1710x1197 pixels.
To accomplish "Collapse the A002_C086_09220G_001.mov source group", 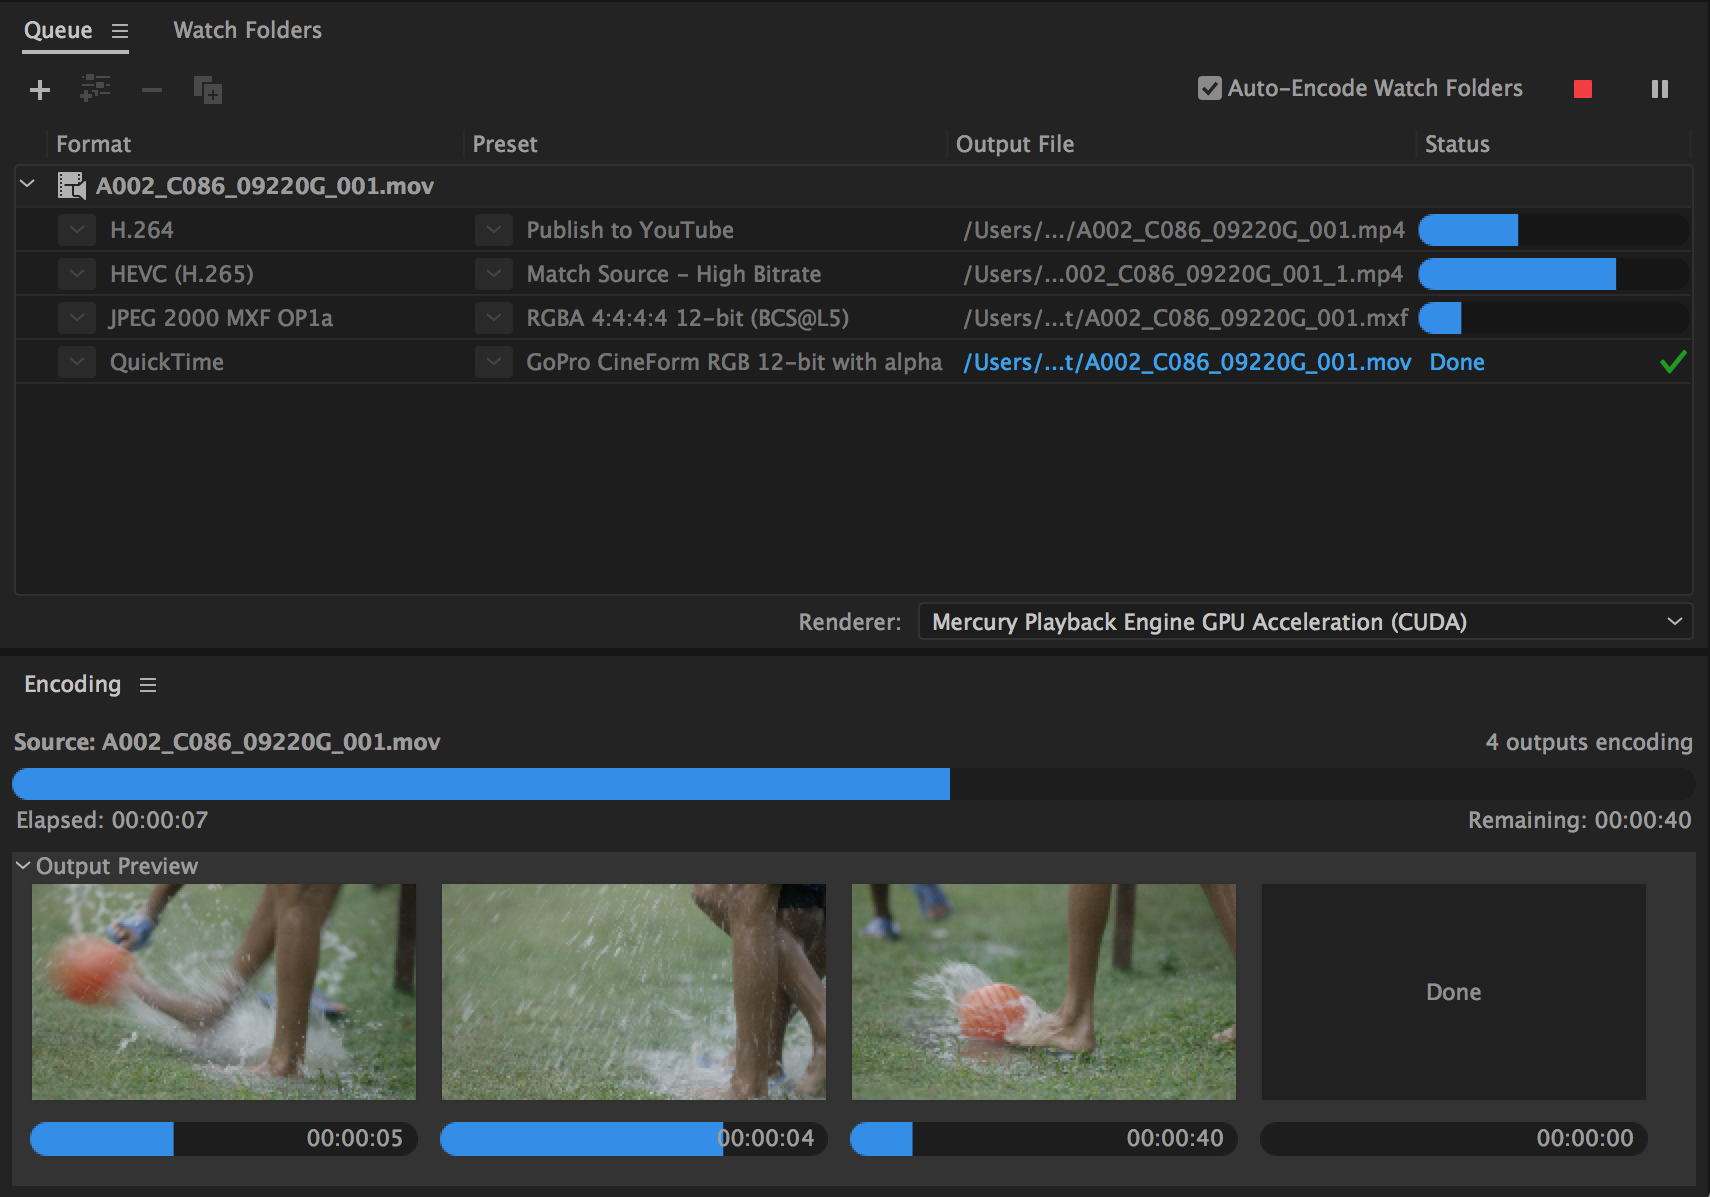I will [27, 185].
